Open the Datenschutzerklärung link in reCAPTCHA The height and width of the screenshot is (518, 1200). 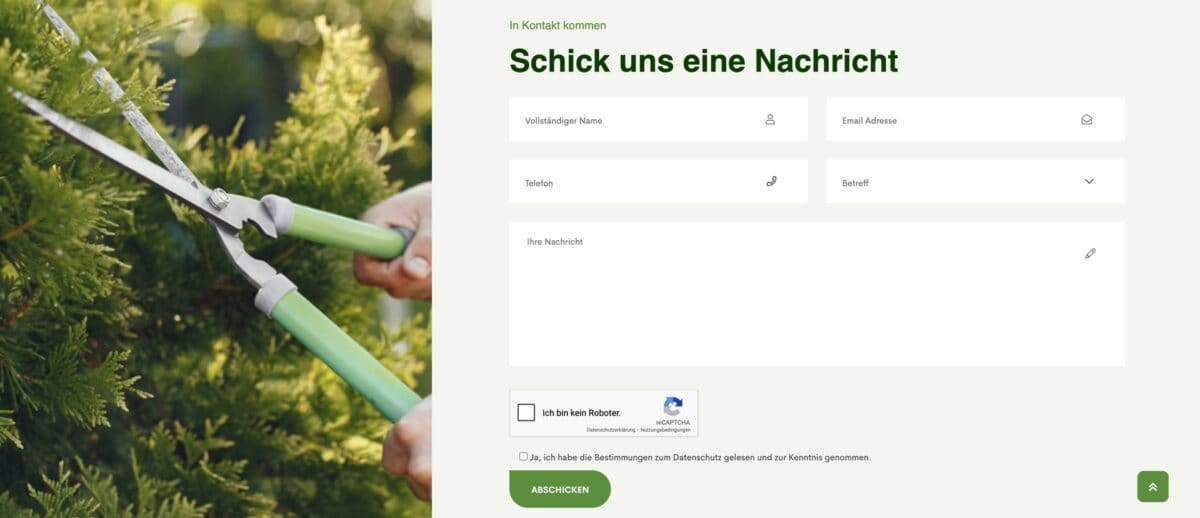click(611, 430)
